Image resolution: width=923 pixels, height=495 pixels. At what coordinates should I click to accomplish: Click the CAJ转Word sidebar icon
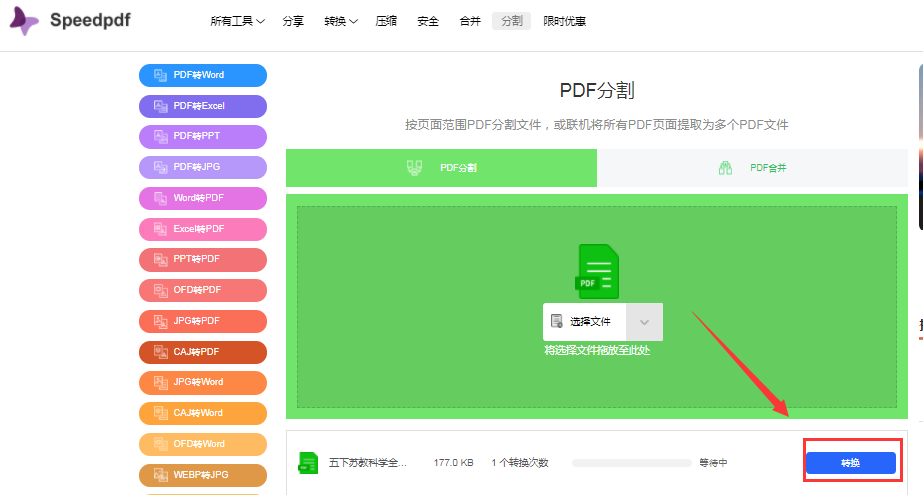[x=160, y=413]
